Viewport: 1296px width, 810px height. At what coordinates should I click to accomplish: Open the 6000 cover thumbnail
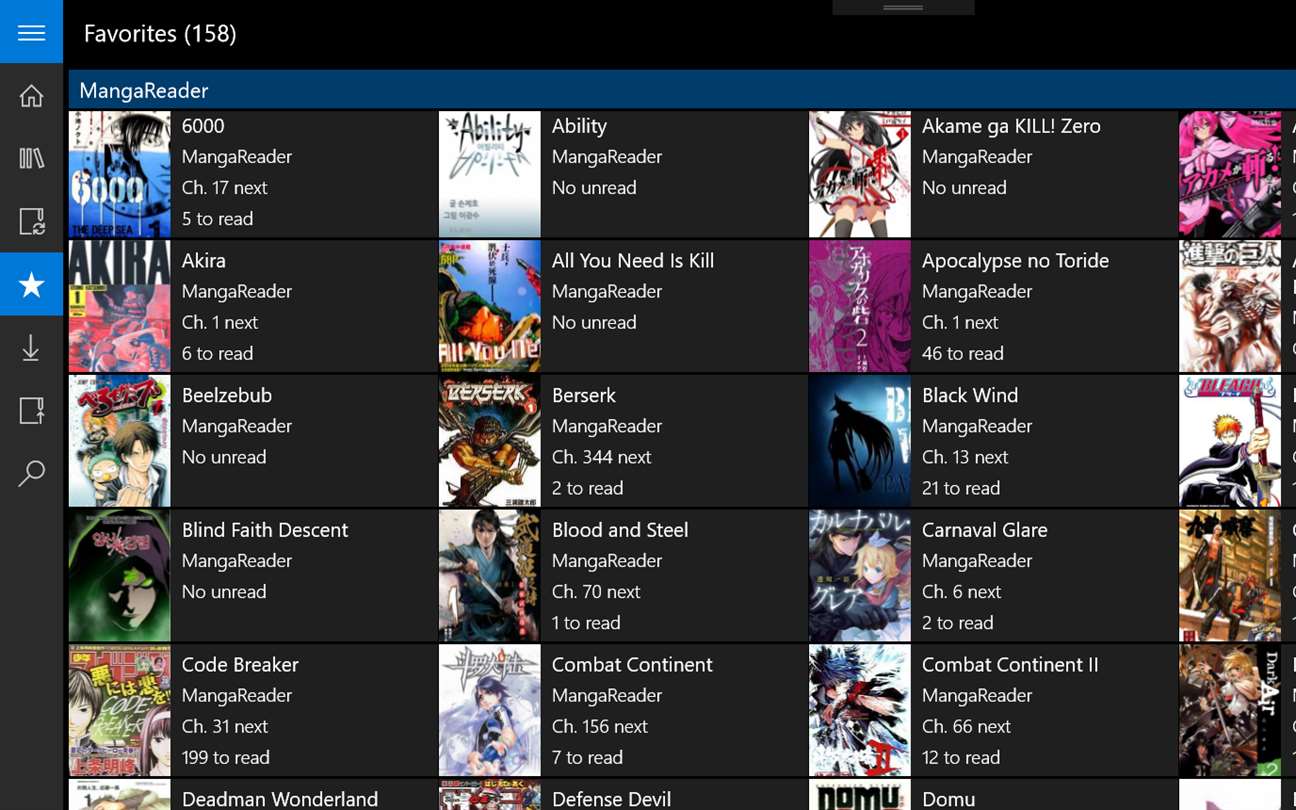pos(120,174)
